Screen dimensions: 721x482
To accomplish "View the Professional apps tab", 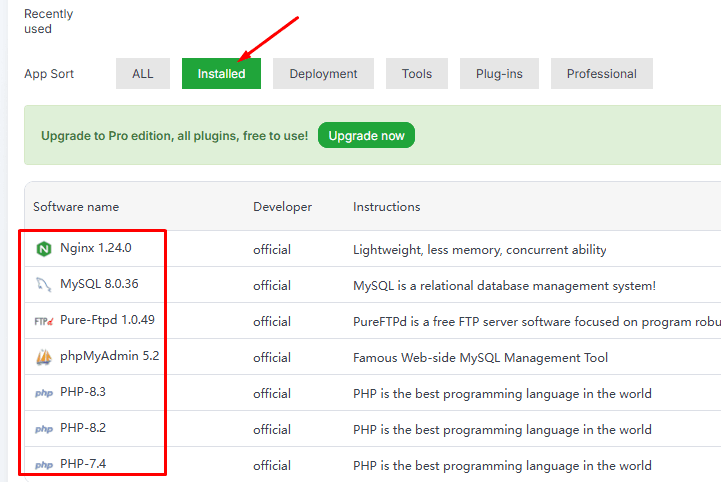I will tap(601, 74).
